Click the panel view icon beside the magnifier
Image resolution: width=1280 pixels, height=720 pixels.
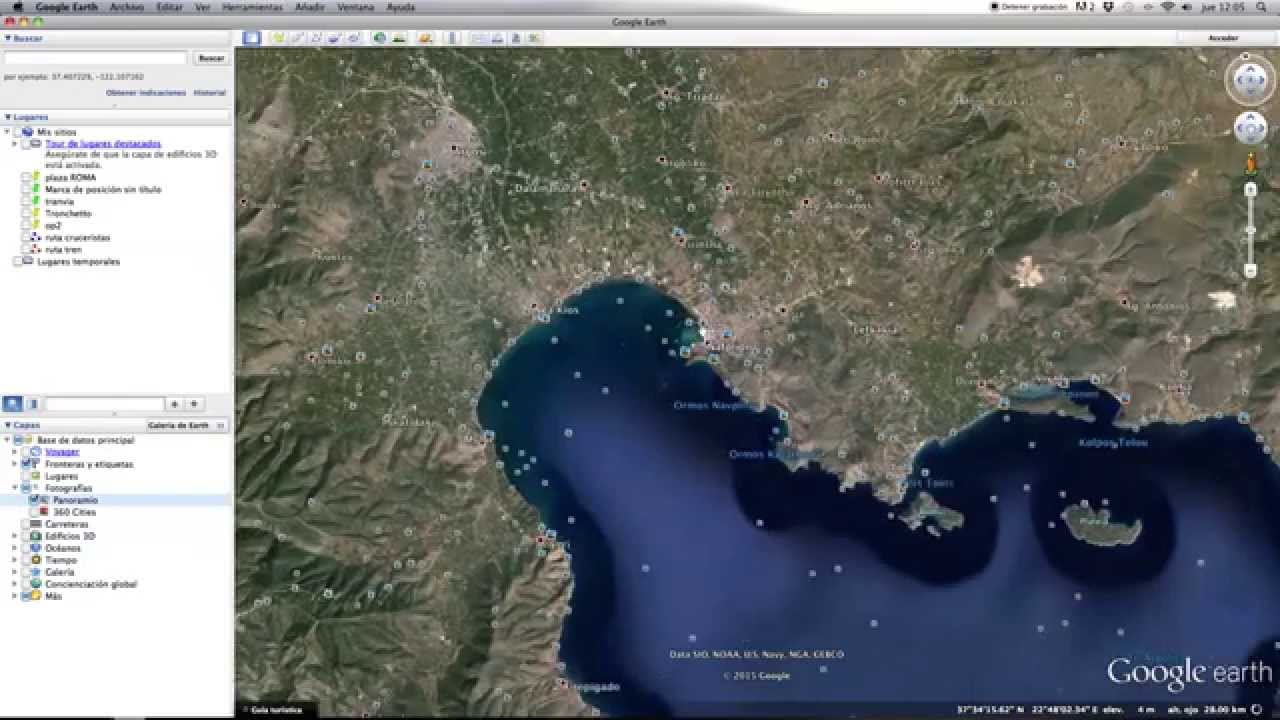pyautogui.click(x=32, y=404)
